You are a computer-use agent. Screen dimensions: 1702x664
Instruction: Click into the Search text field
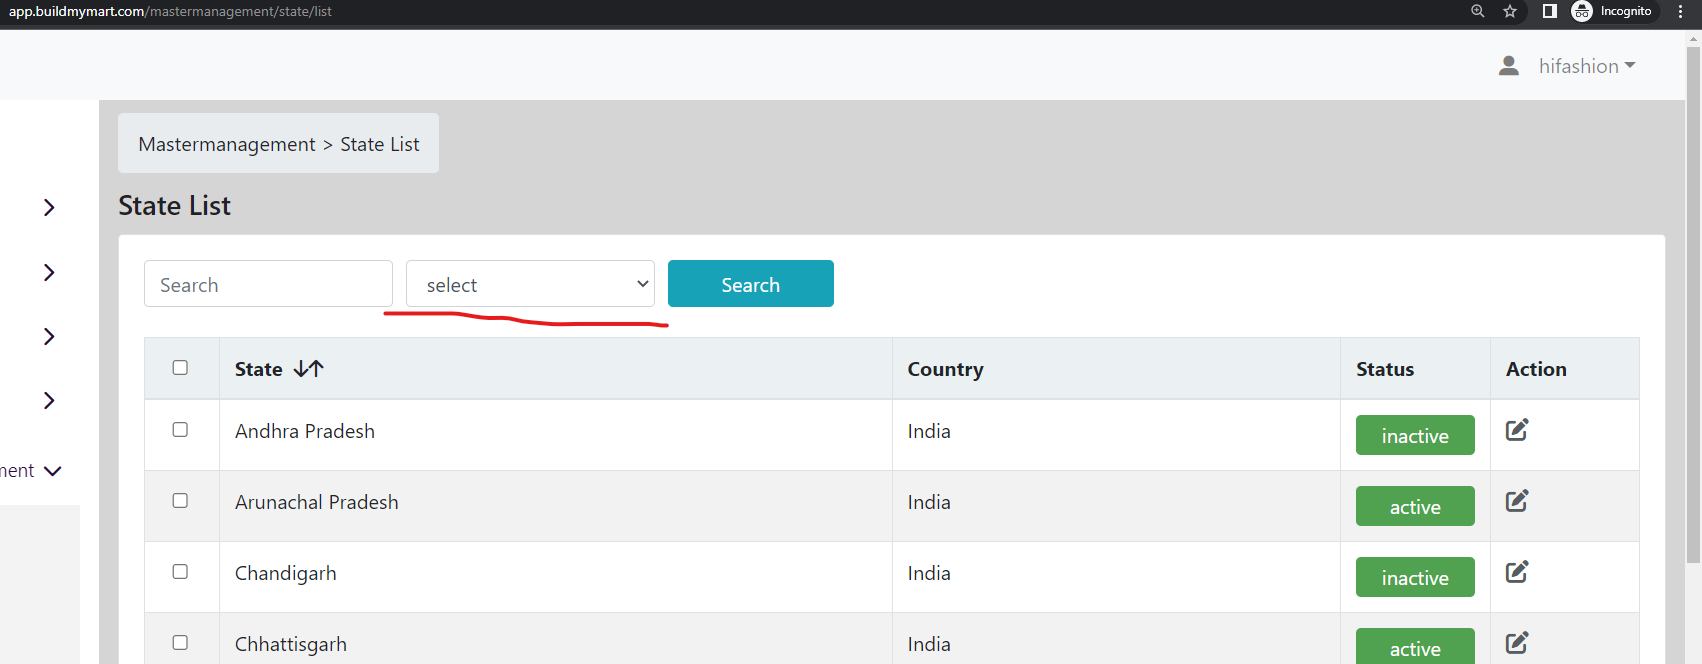tap(268, 284)
